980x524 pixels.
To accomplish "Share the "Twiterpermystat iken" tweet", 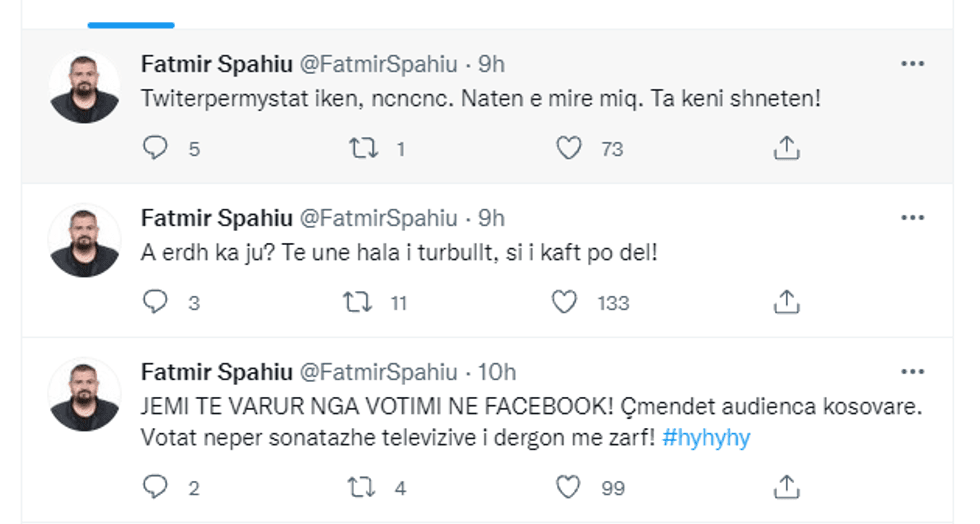I will [x=787, y=148].
